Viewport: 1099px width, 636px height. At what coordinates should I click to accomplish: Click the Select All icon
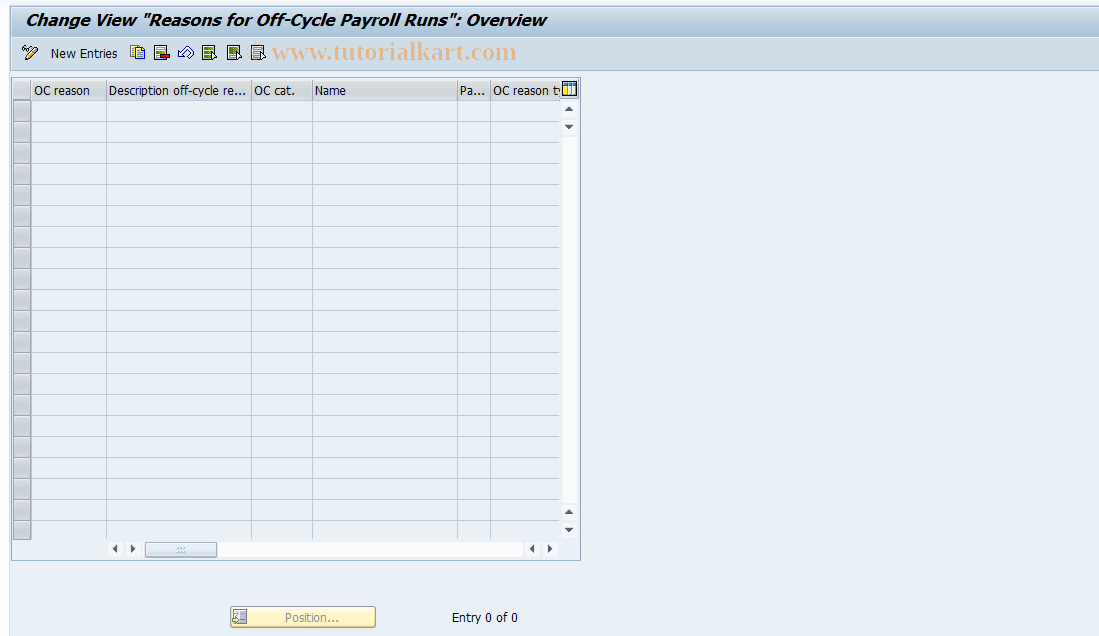tap(210, 53)
